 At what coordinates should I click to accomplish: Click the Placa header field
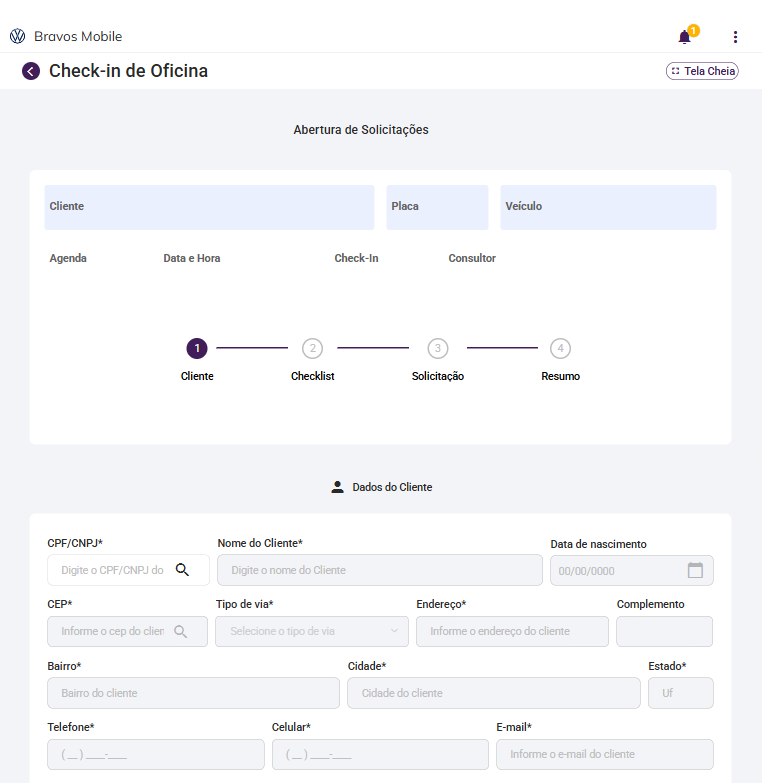coord(437,207)
